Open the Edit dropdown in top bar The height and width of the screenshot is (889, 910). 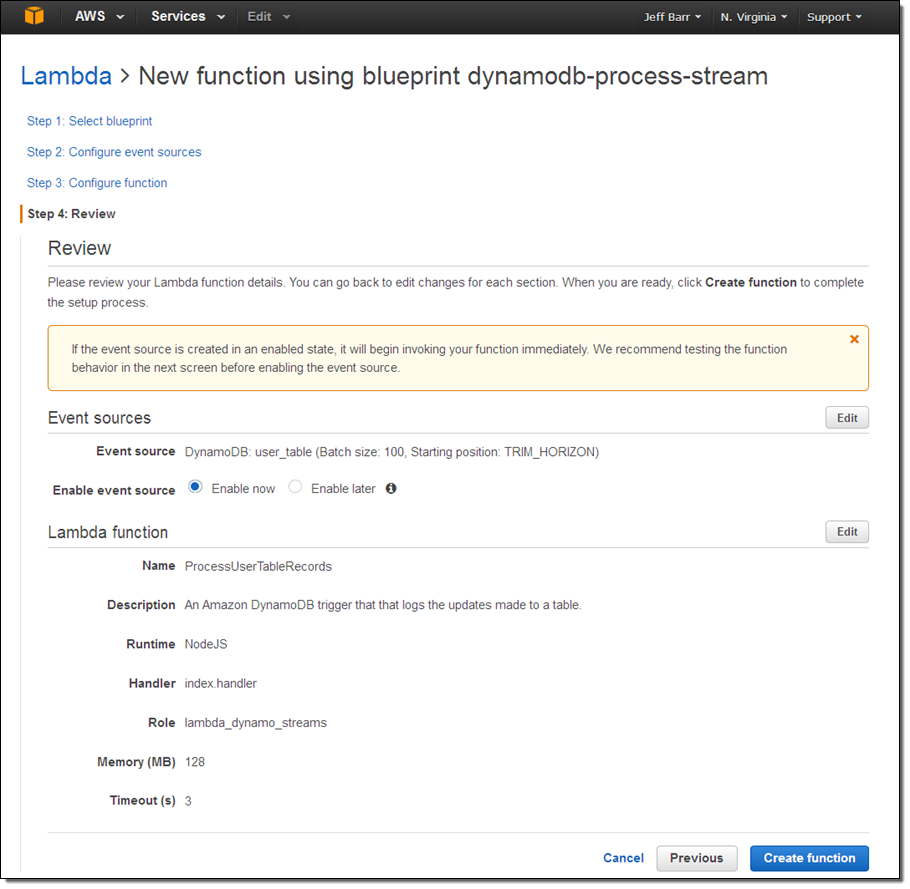pos(268,17)
